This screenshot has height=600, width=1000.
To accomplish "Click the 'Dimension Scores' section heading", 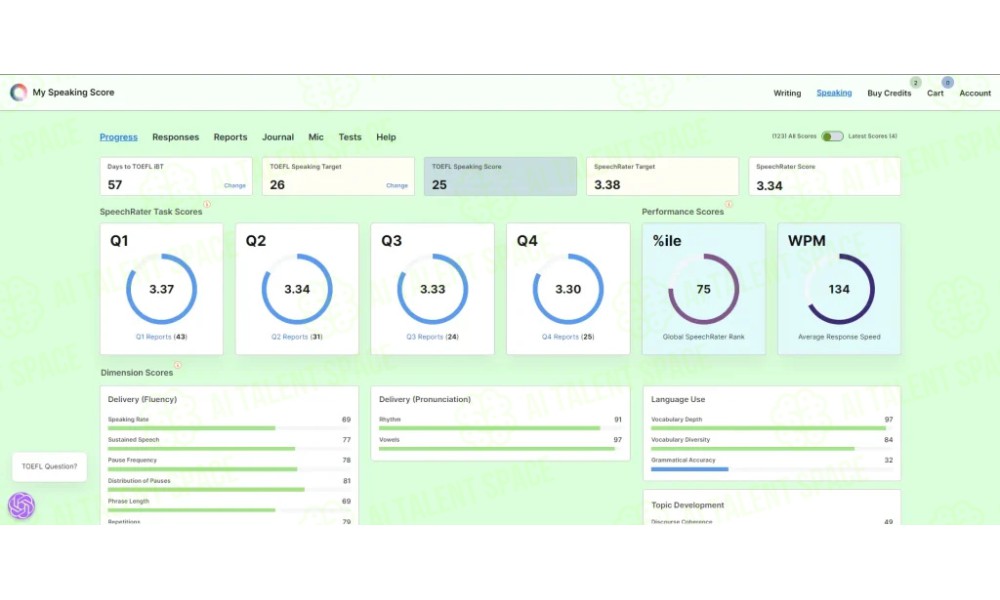I will (136, 373).
